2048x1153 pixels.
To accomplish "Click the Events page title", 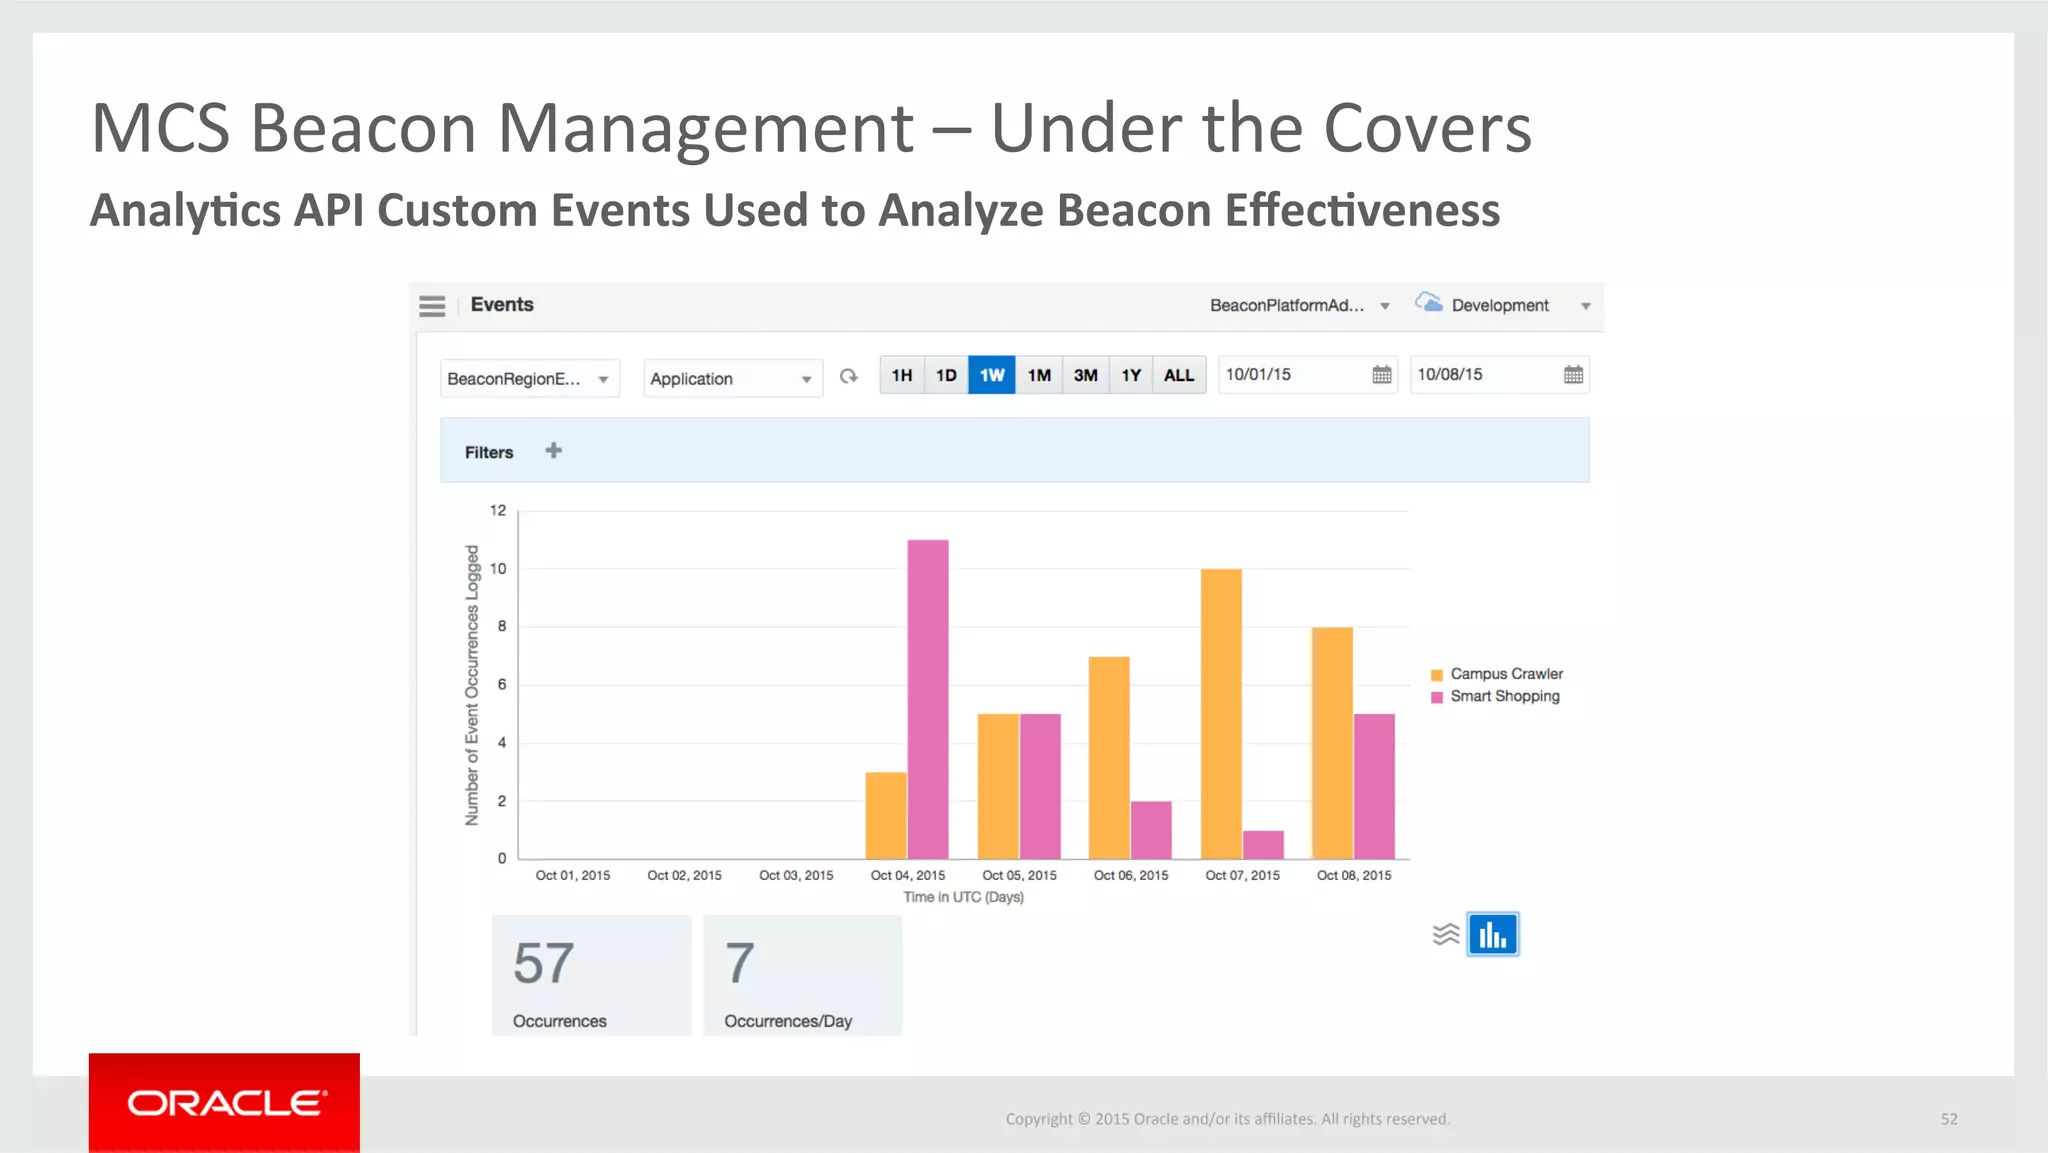I will click(x=502, y=305).
